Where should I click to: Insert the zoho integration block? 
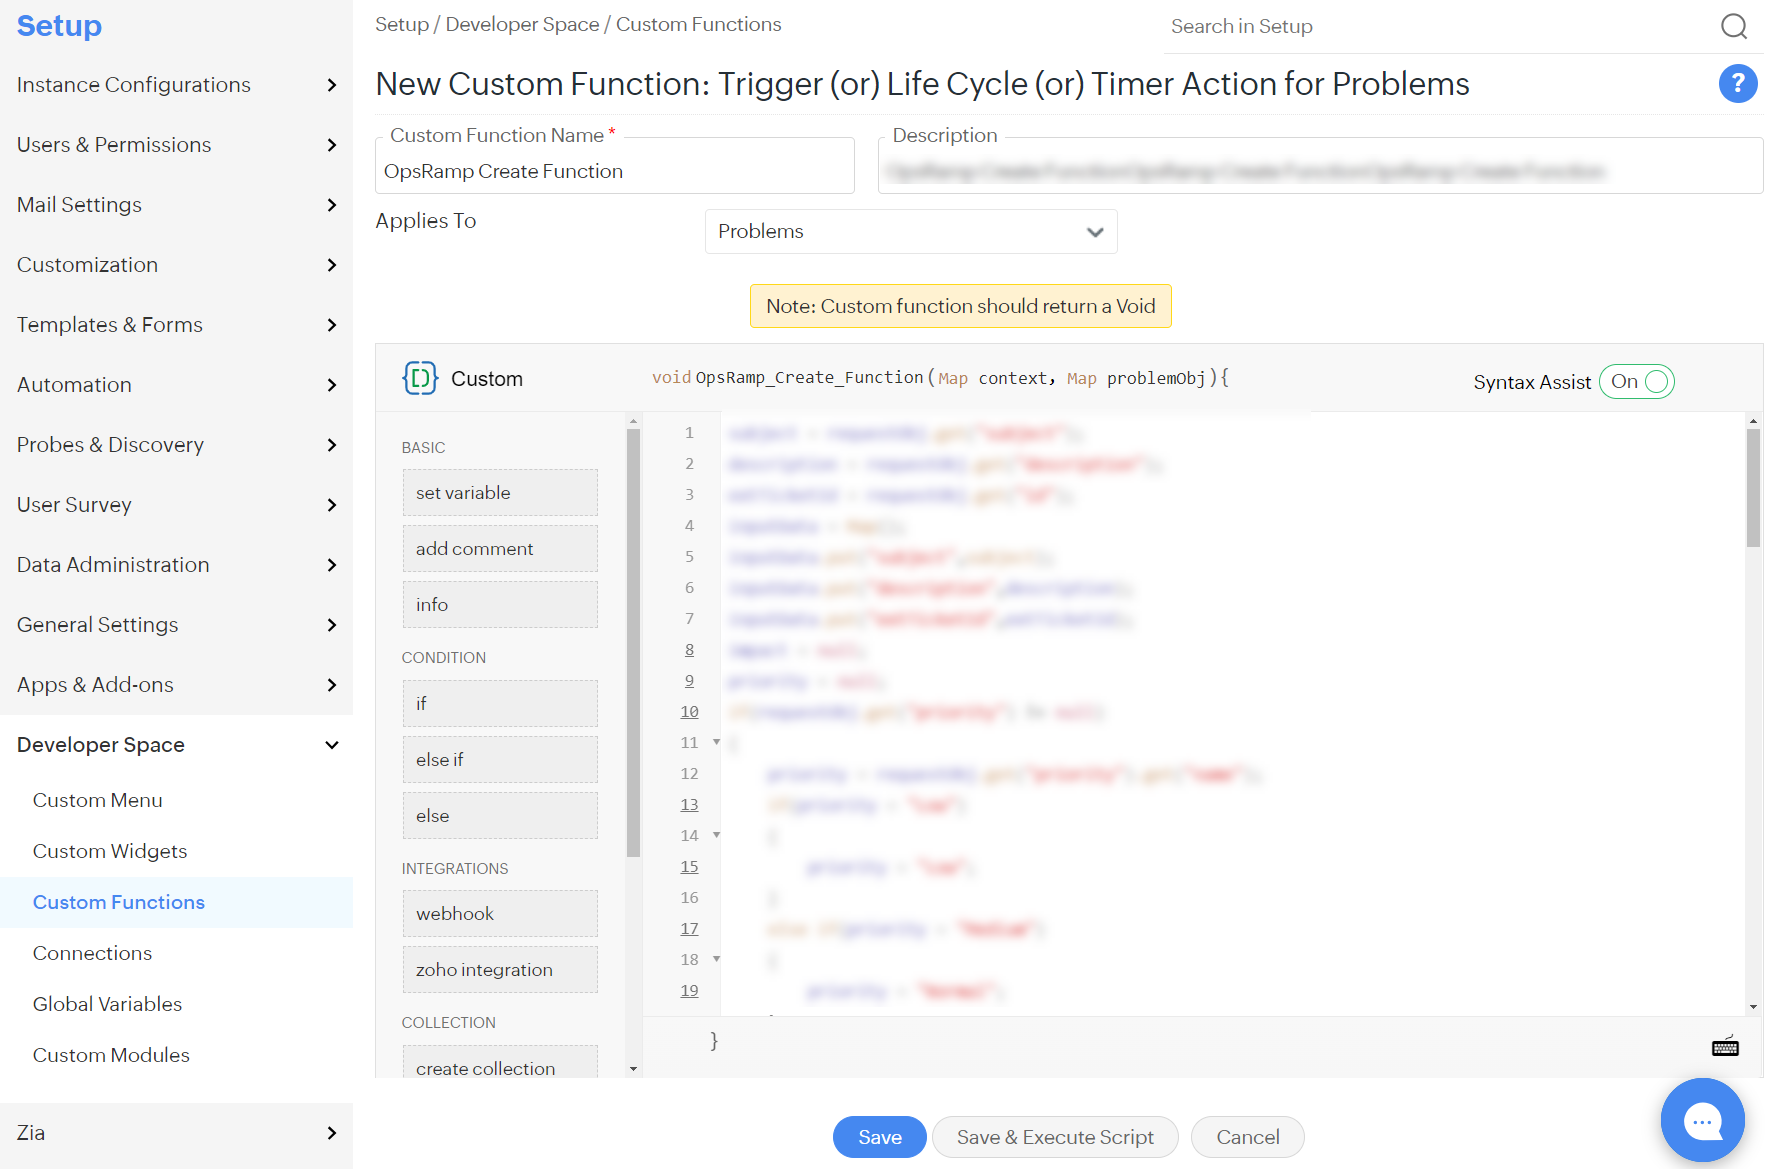point(500,970)
